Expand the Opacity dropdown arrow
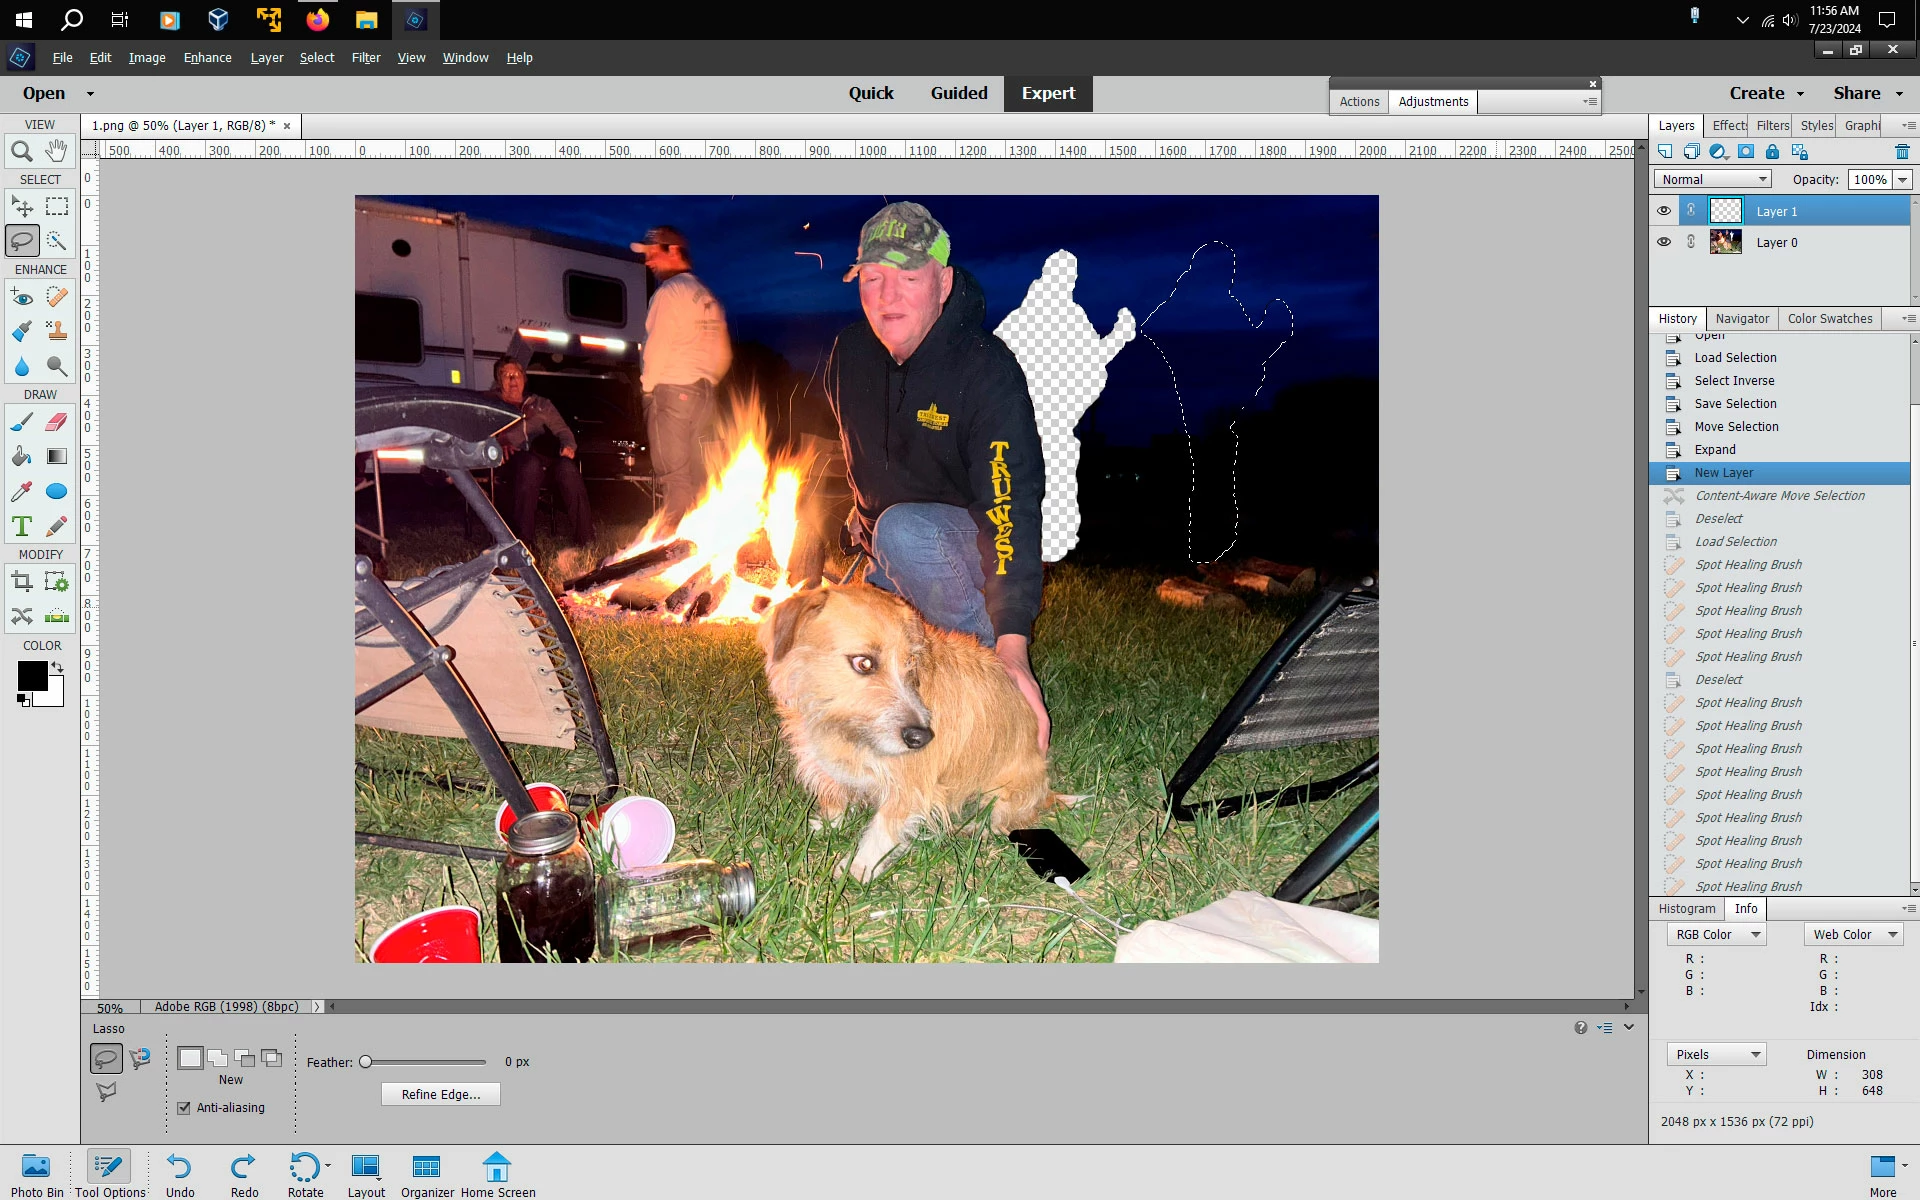This screenshot has height=1200, width=1920. tap(1902, 179)
